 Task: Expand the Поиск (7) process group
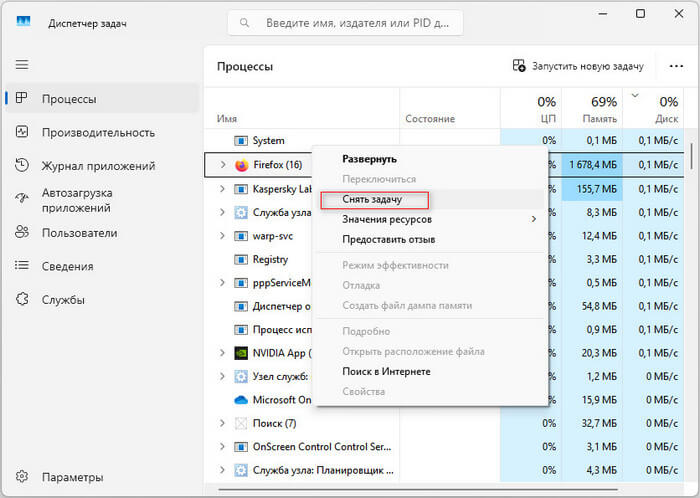coord(222,423)
